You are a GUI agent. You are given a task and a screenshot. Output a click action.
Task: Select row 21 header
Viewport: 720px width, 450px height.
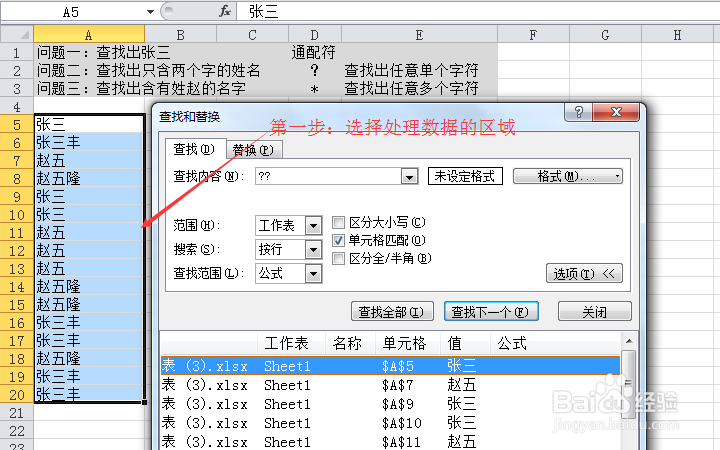coord(17,413)
